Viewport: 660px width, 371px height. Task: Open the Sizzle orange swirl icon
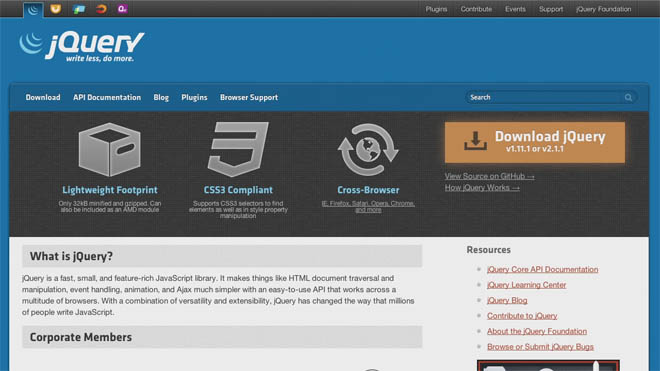101,9
